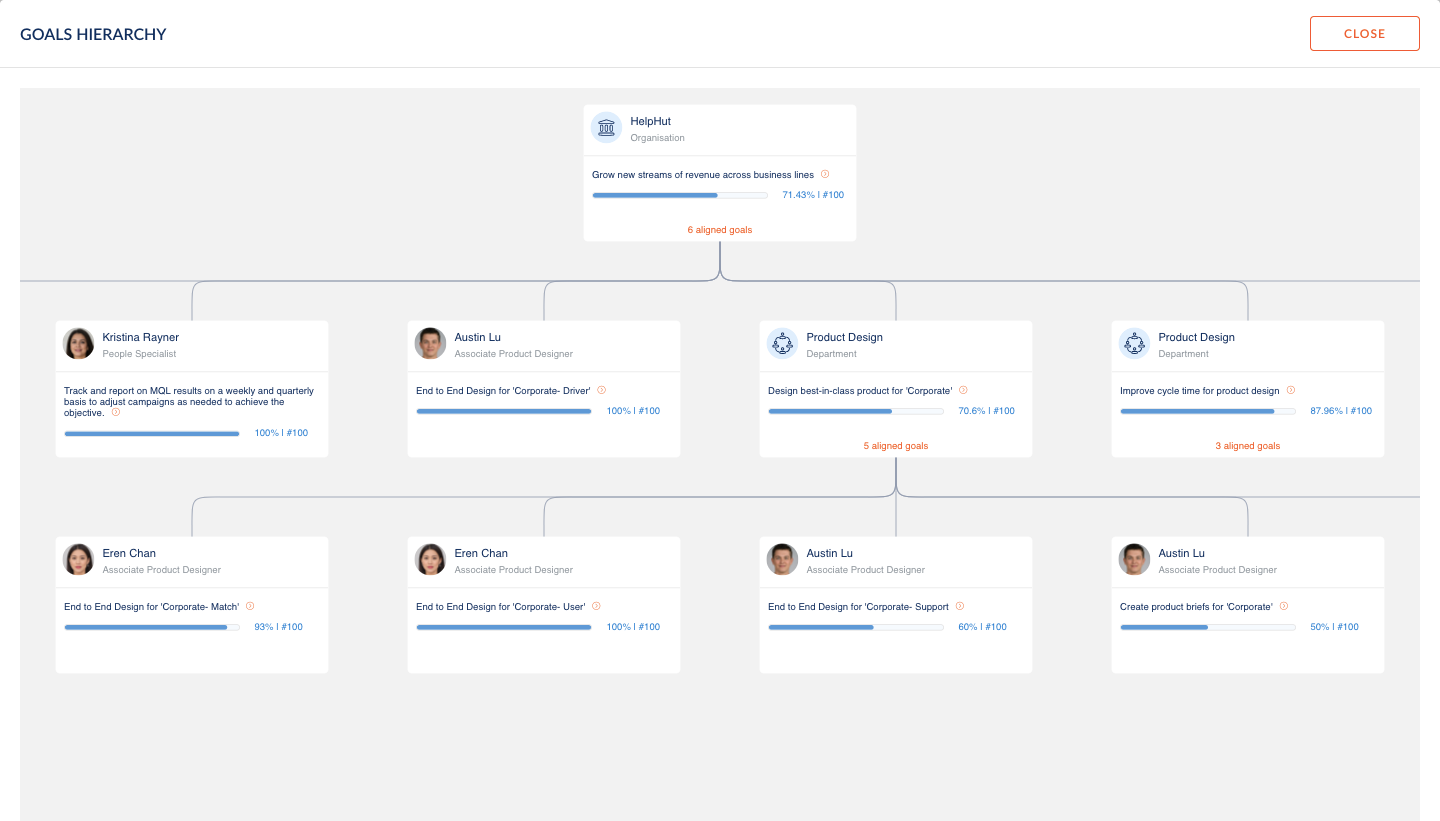Click Kristina Rayner's profile avatar
The width and height of the screenshot is (1440, 821).
[78, 344]
